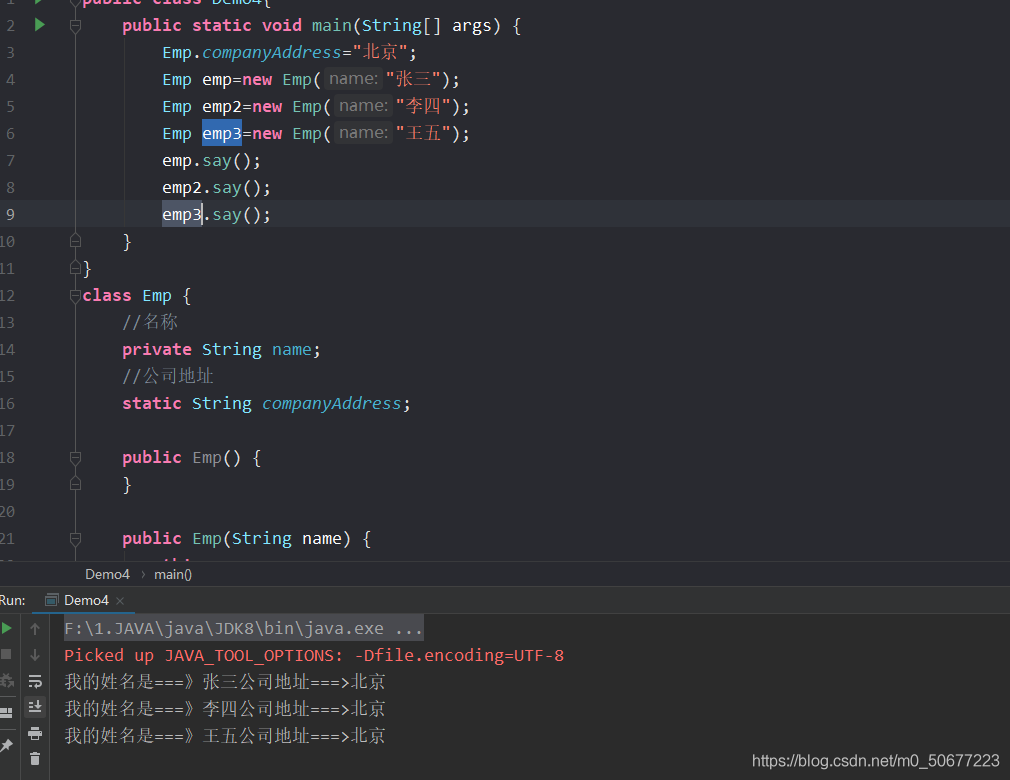The height and width of the screenshot is (780, 1010).
Task: Click the console output line containing 张三
Action: click(x=225, y=682)
